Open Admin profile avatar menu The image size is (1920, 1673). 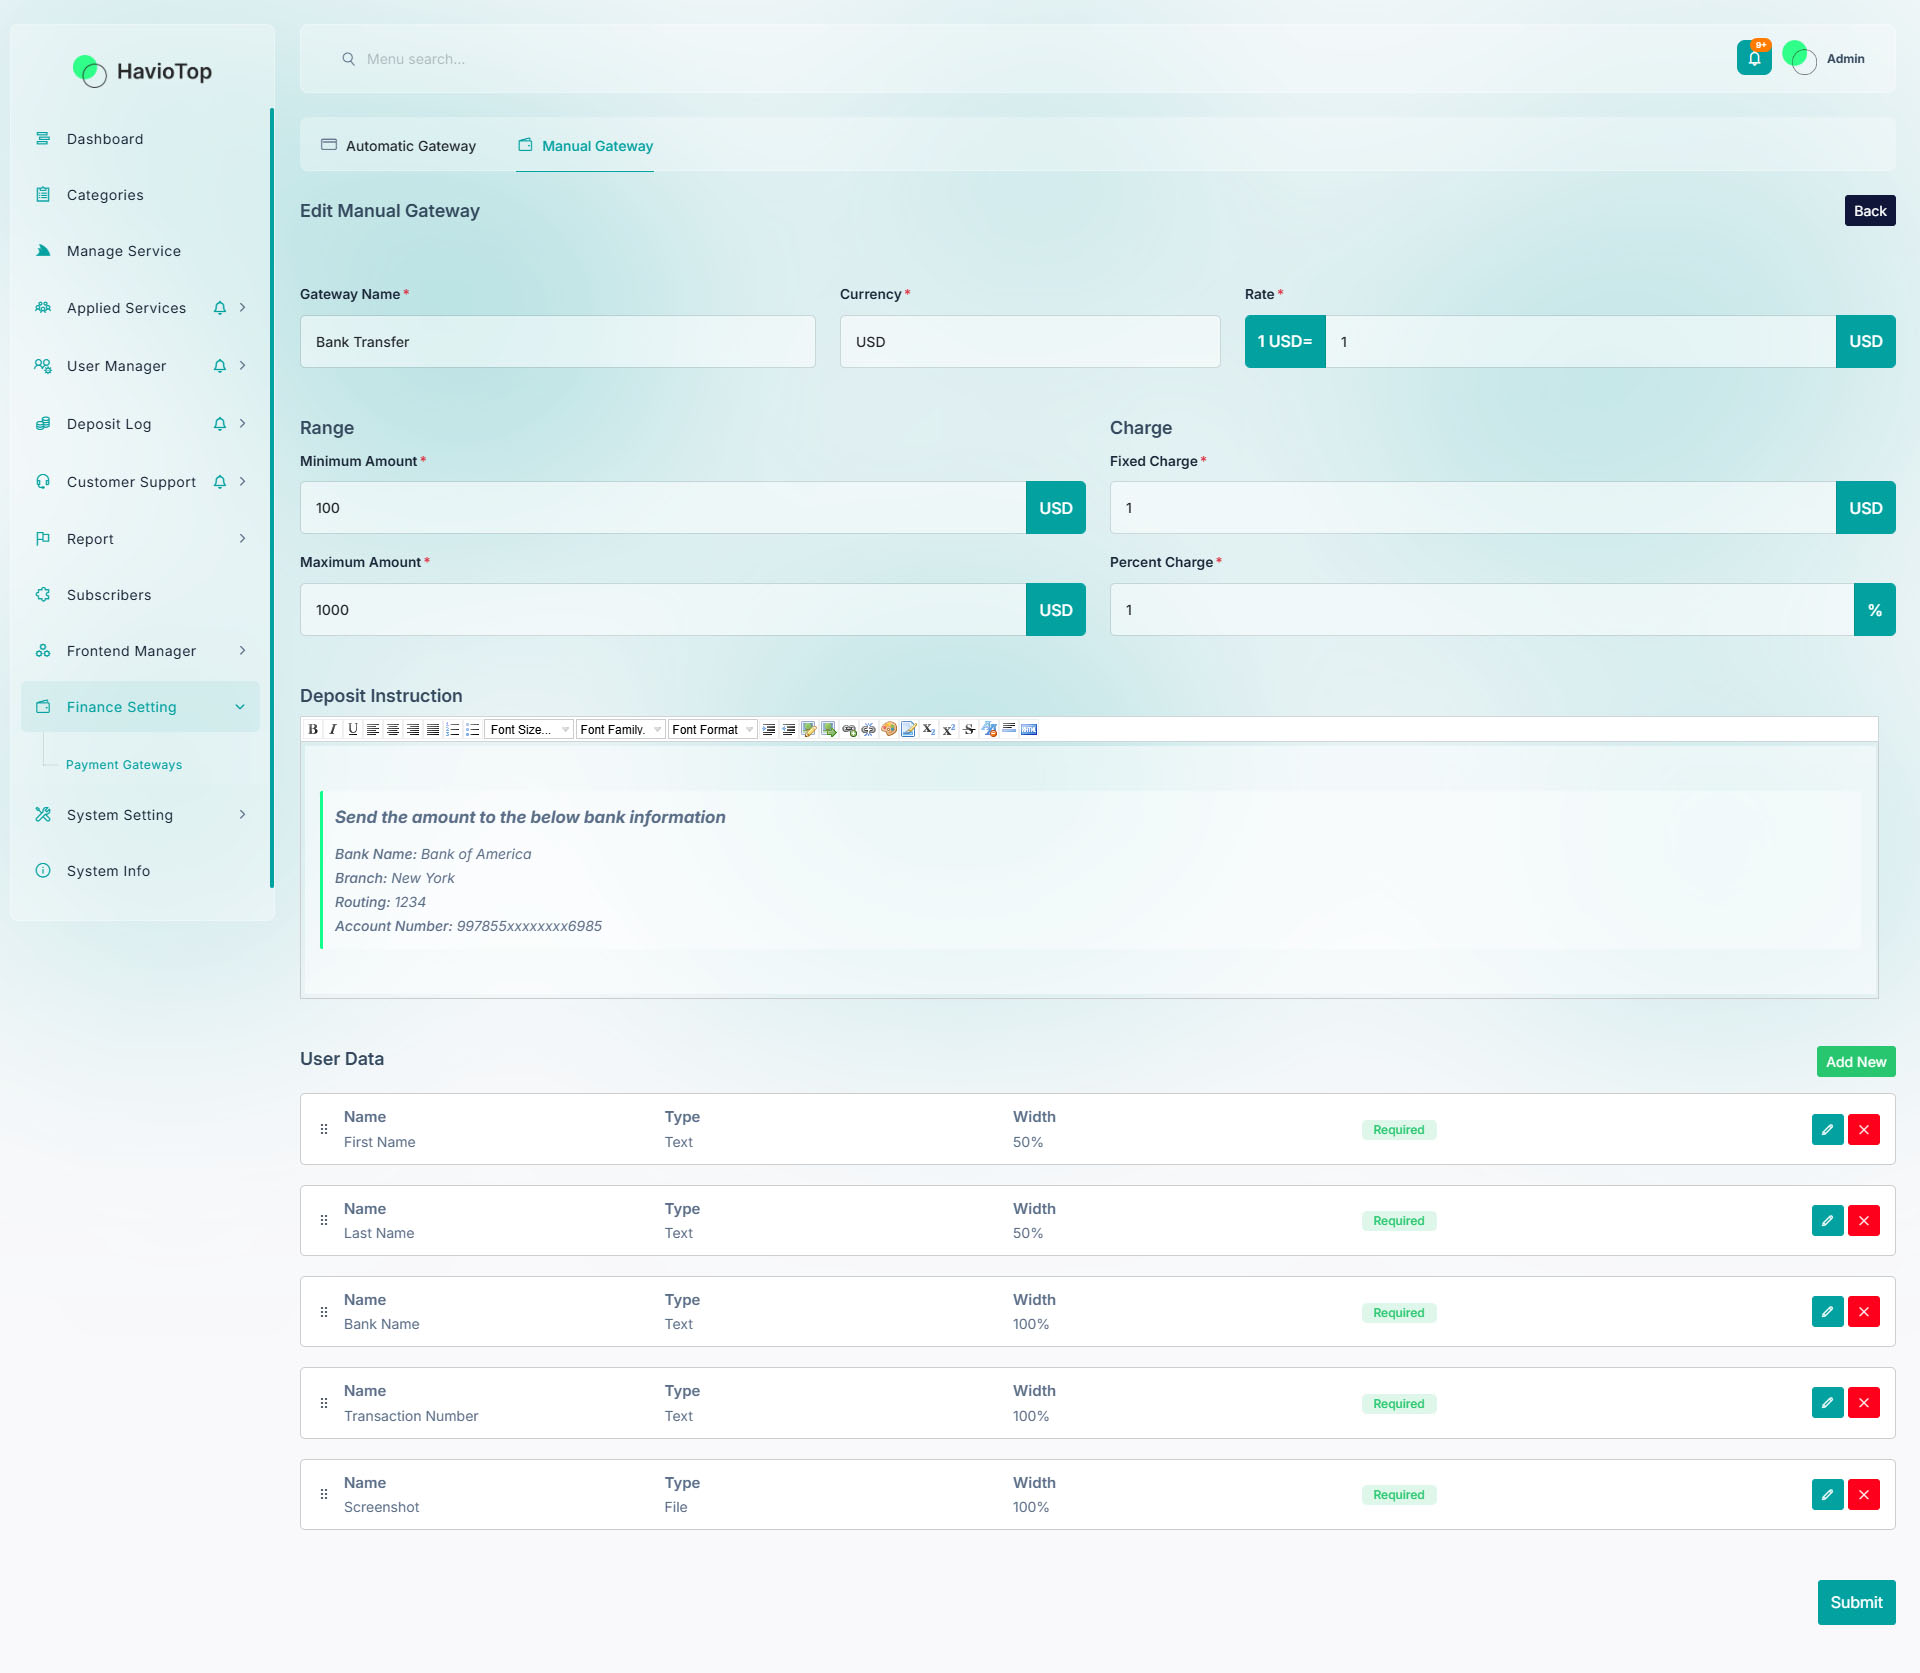point(1799,58)
